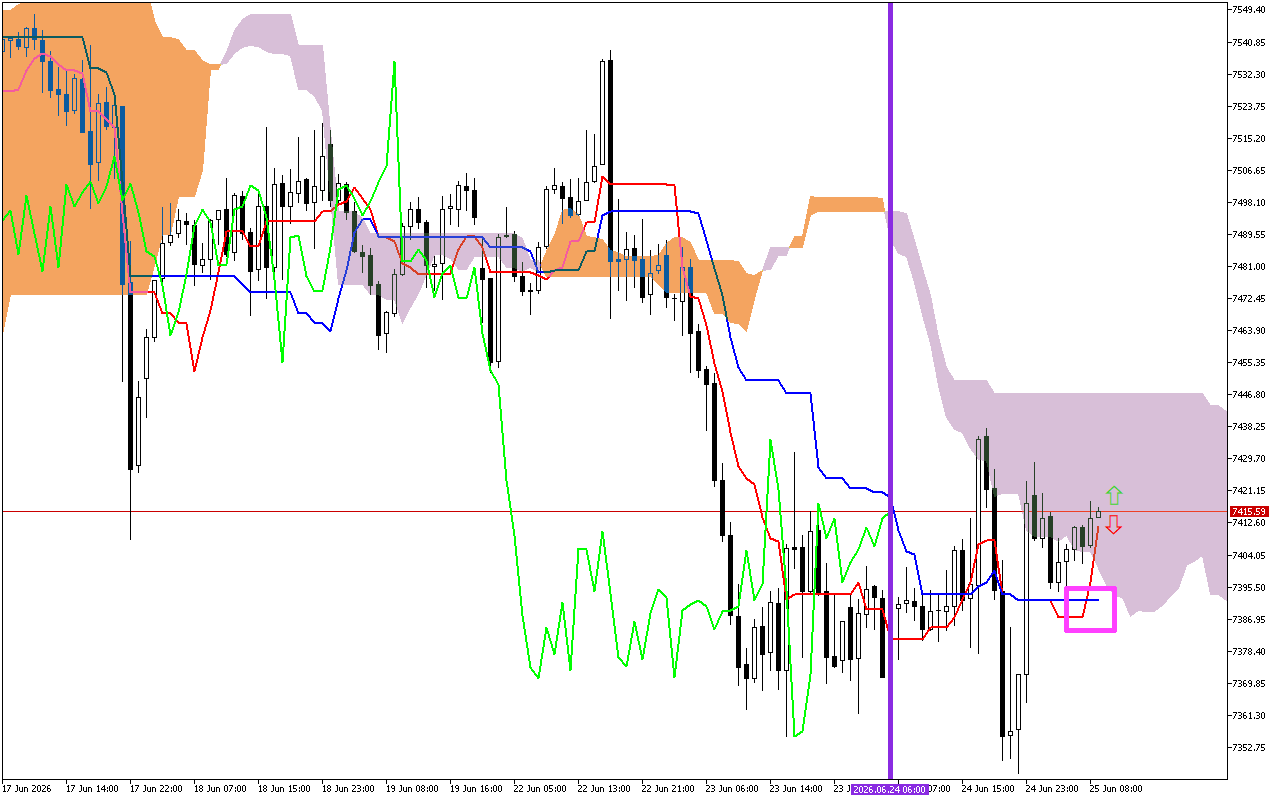This screenshot has width=1280, height=800.
Task: Click time axis label 17 Jun 2026
Action: click(x=29, y=789)
